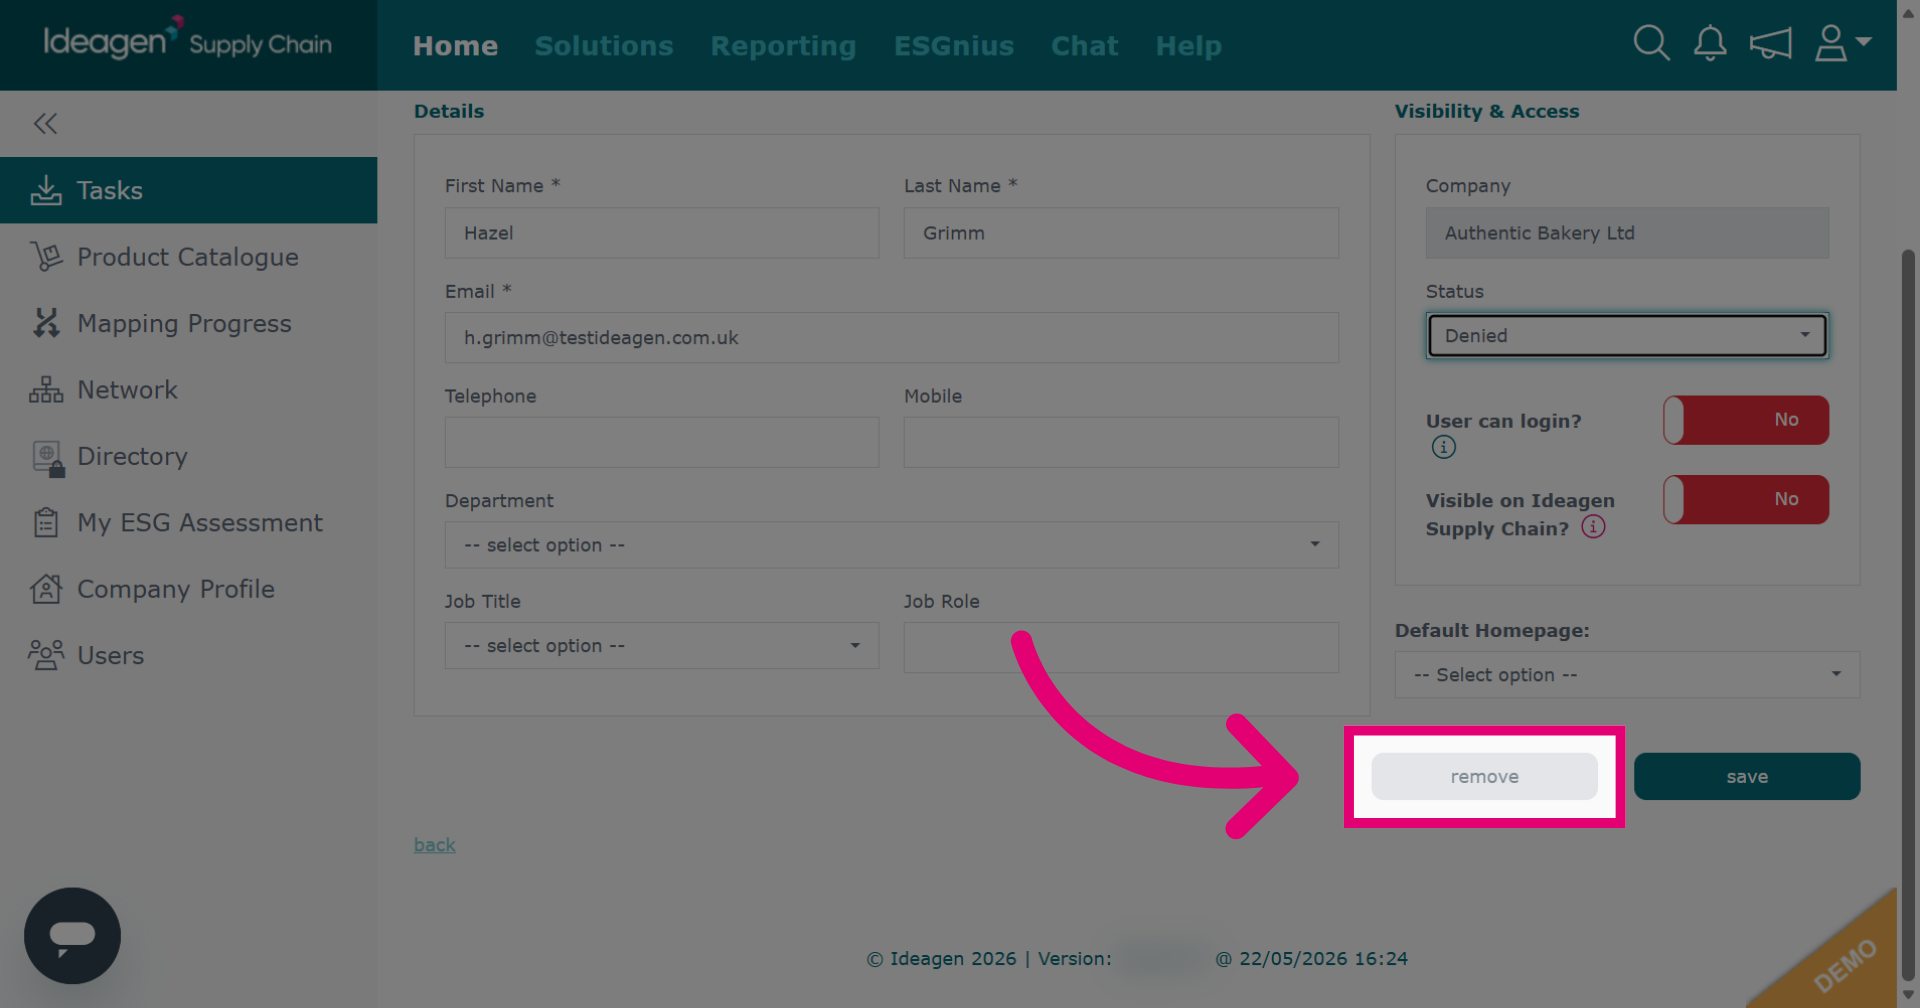Click the Company Profile house icon

click(x=46, y=589)
